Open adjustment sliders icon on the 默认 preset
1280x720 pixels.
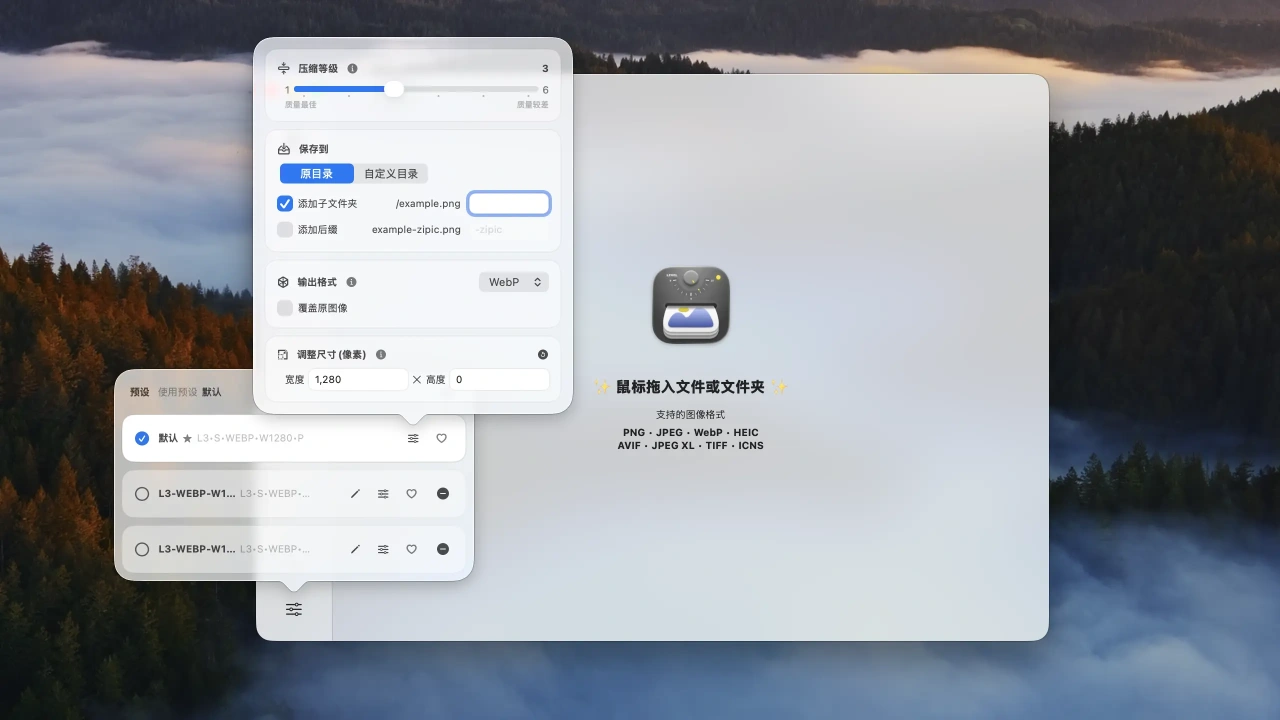(x=413, y=438)
